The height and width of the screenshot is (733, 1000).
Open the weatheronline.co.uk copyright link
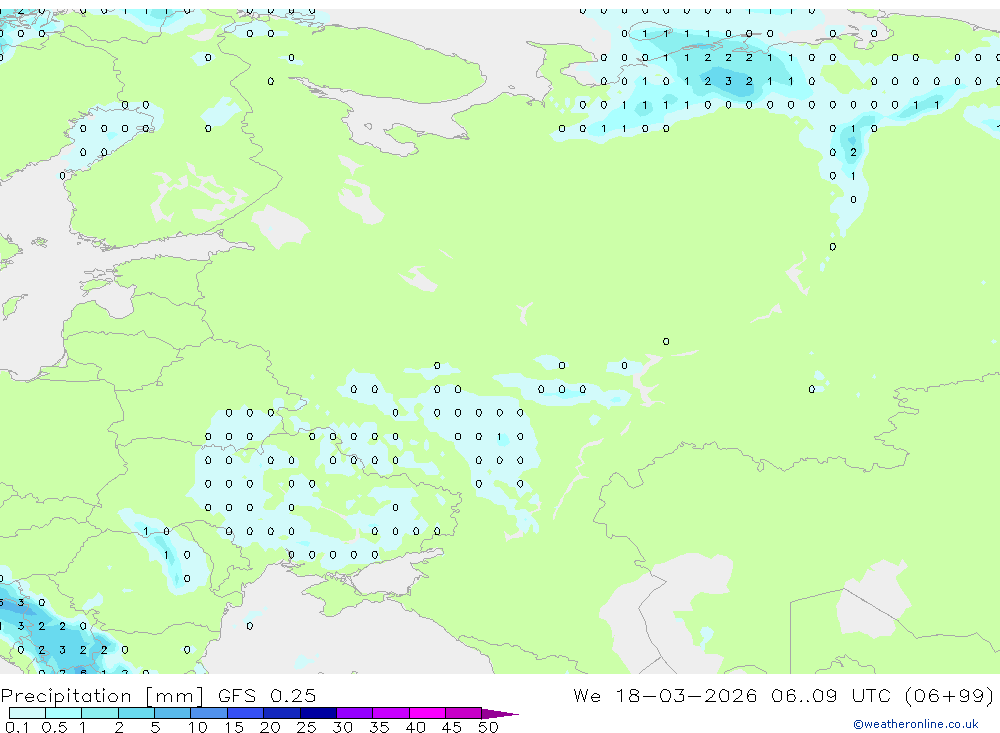(x=916, y=724)
